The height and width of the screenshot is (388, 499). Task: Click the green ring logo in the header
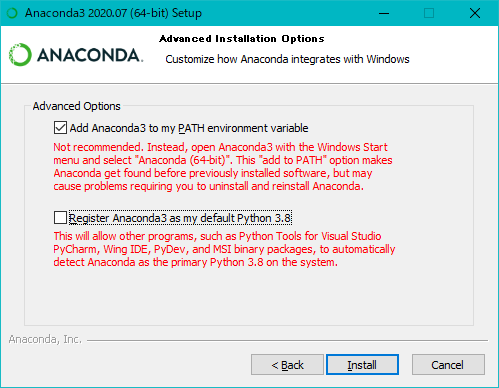tap(20, 55)
